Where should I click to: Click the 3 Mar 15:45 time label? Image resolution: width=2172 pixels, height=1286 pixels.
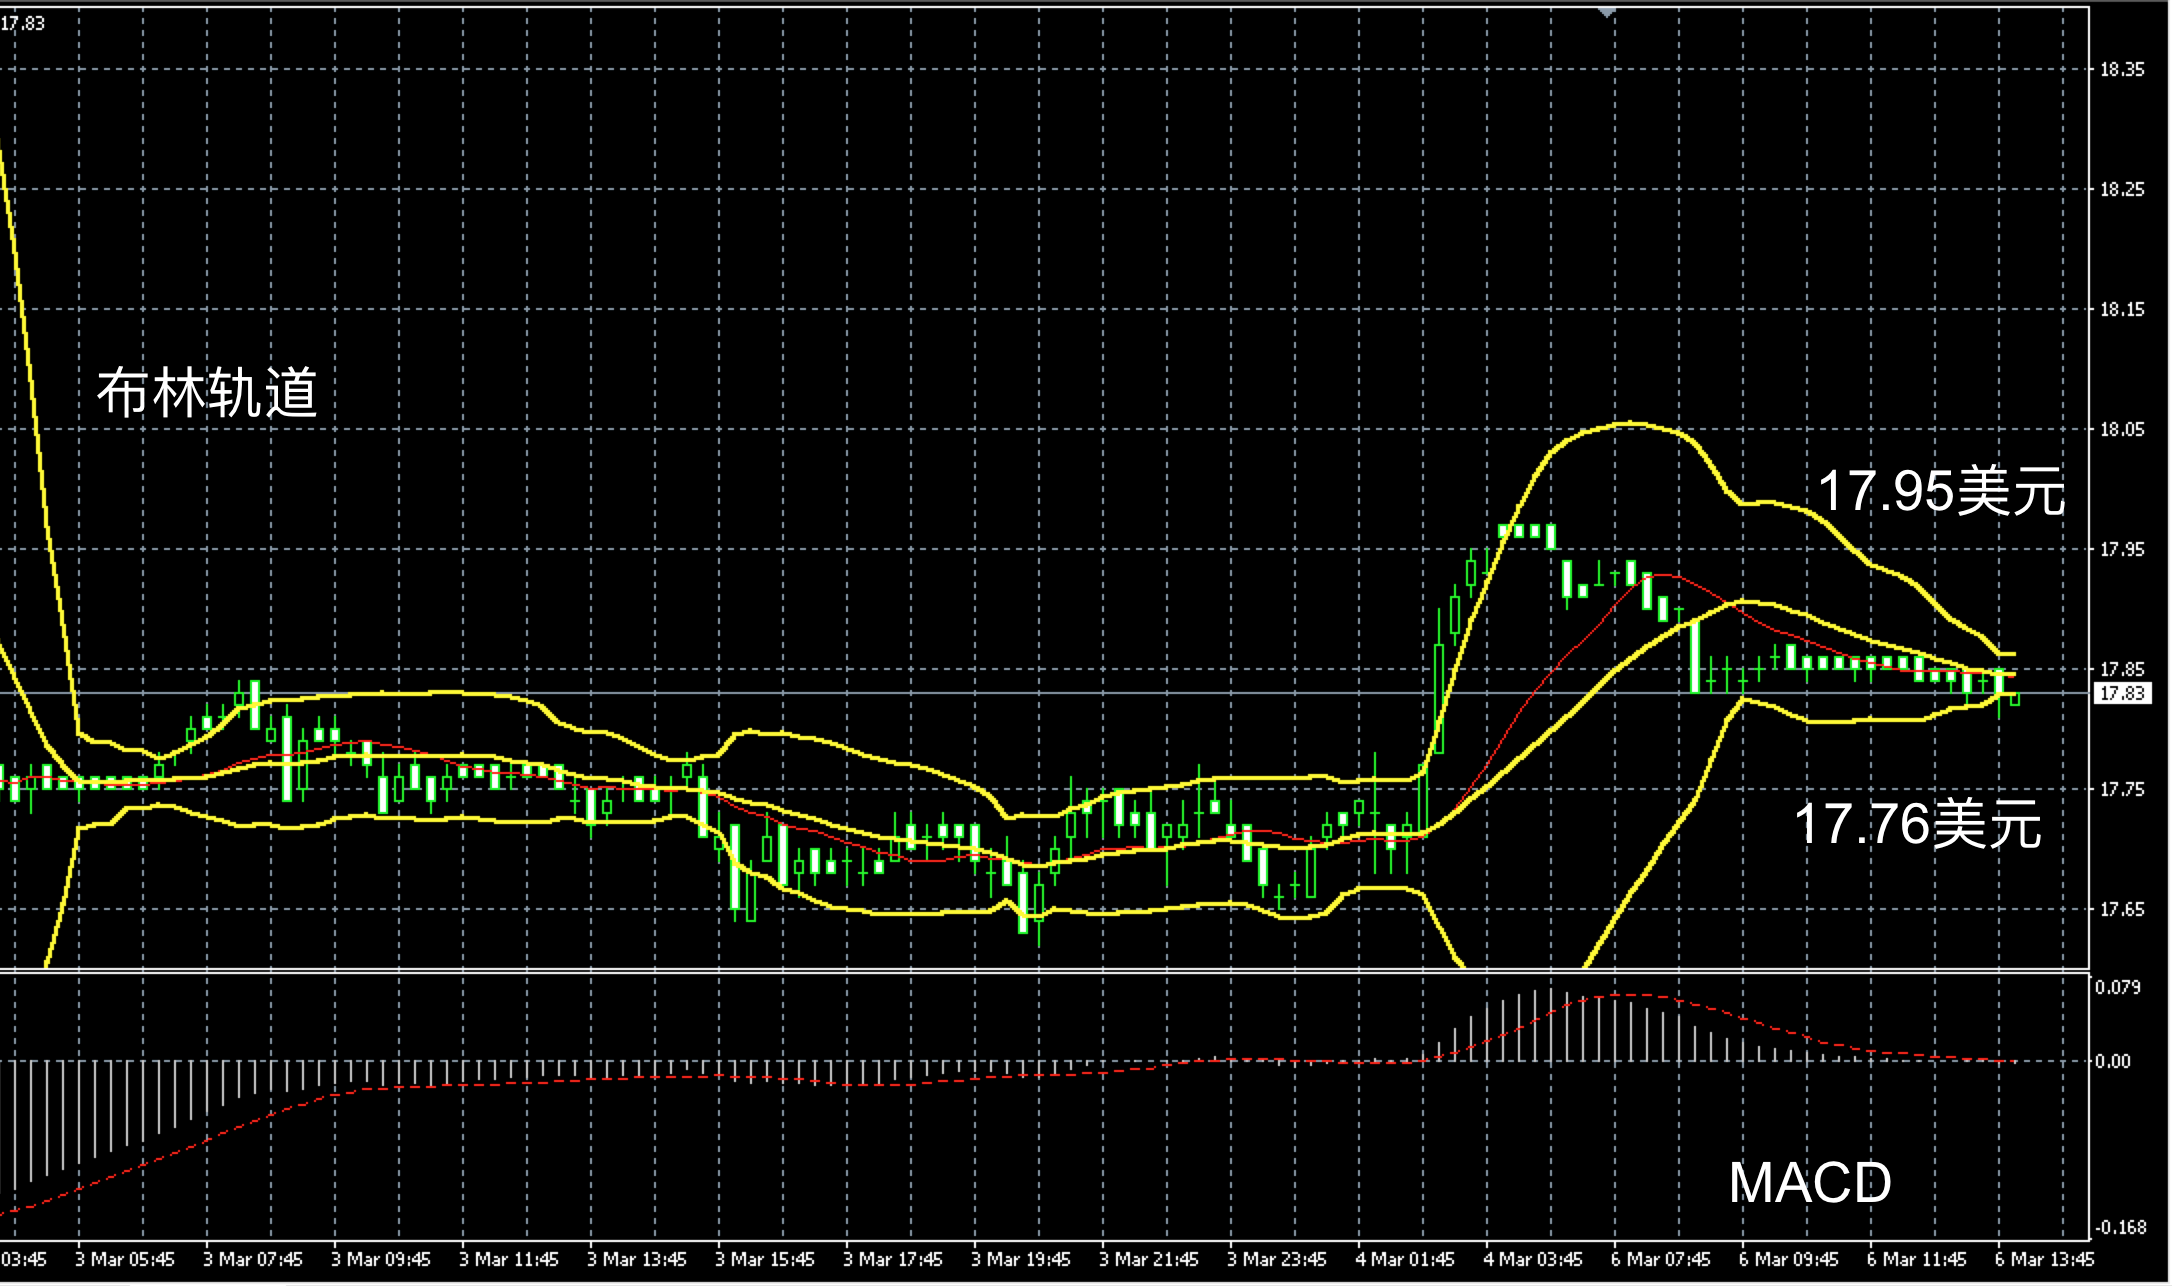(x=765, y=1259)
